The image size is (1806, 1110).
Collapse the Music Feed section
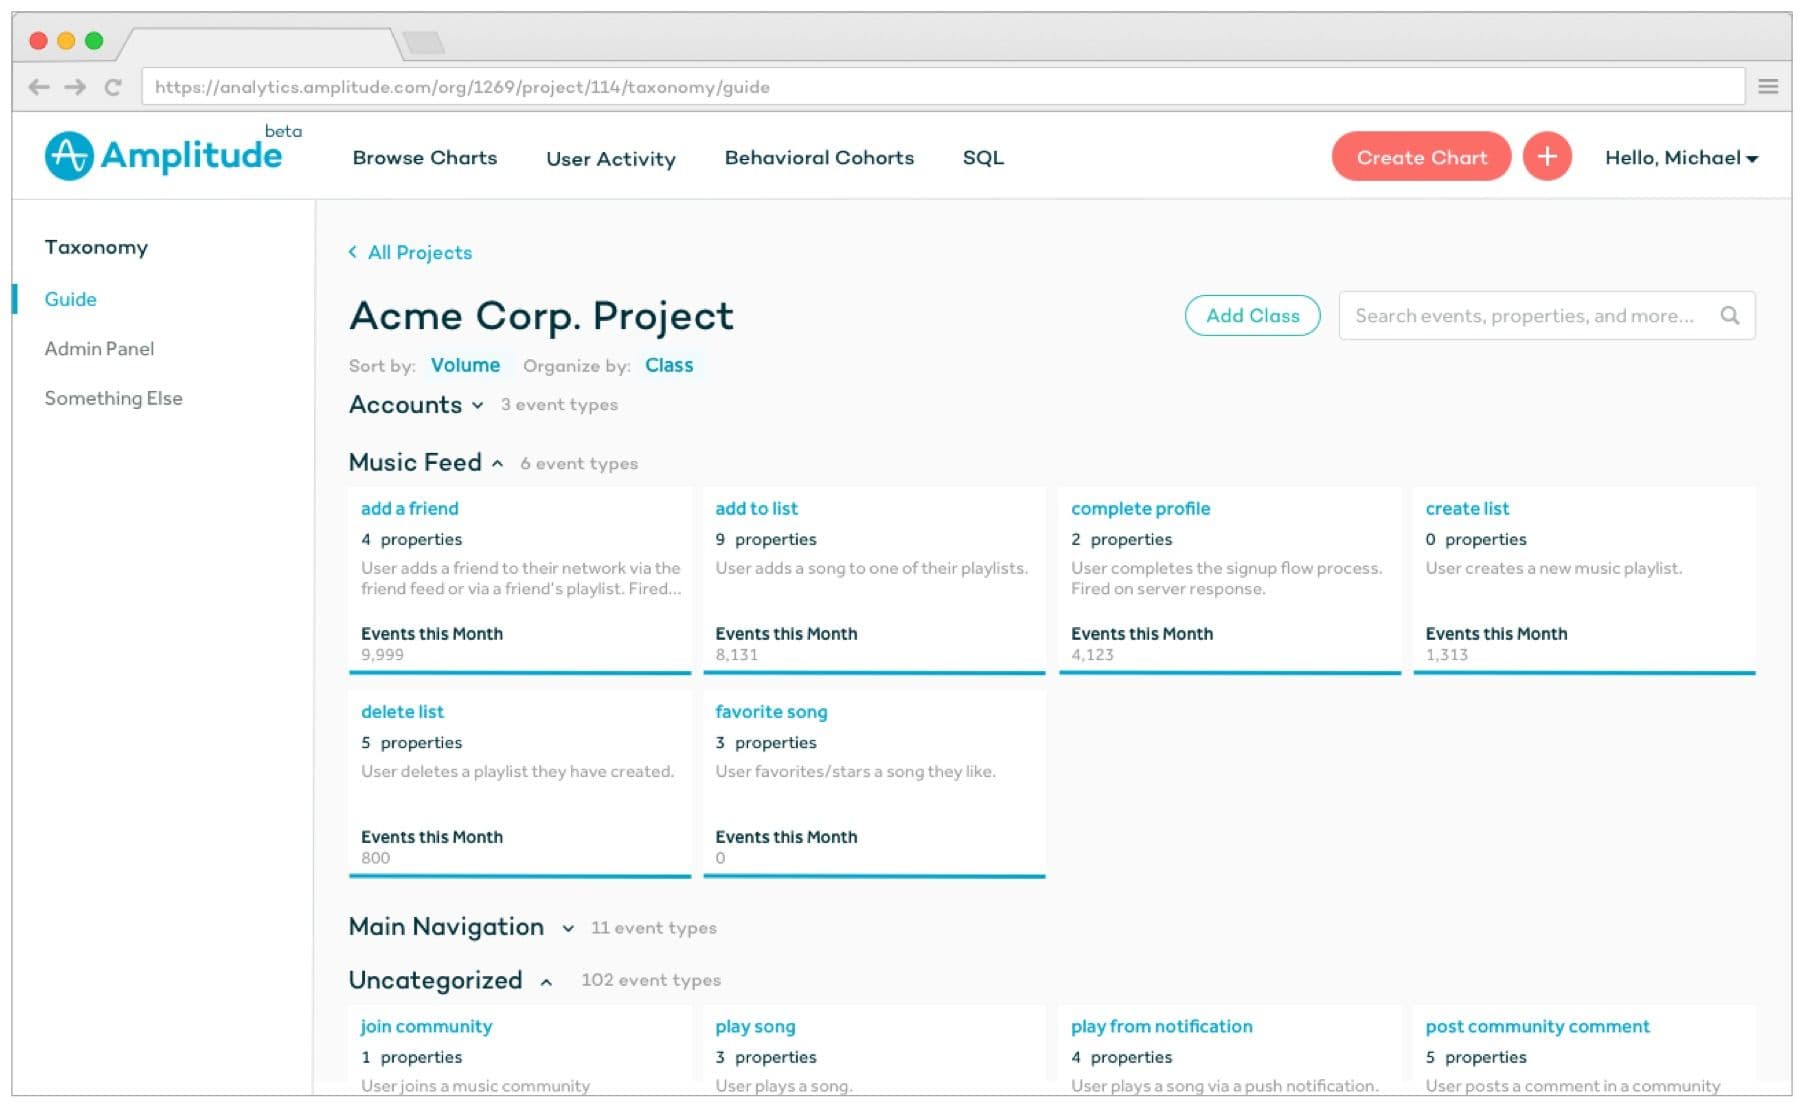tap(497, 463)
